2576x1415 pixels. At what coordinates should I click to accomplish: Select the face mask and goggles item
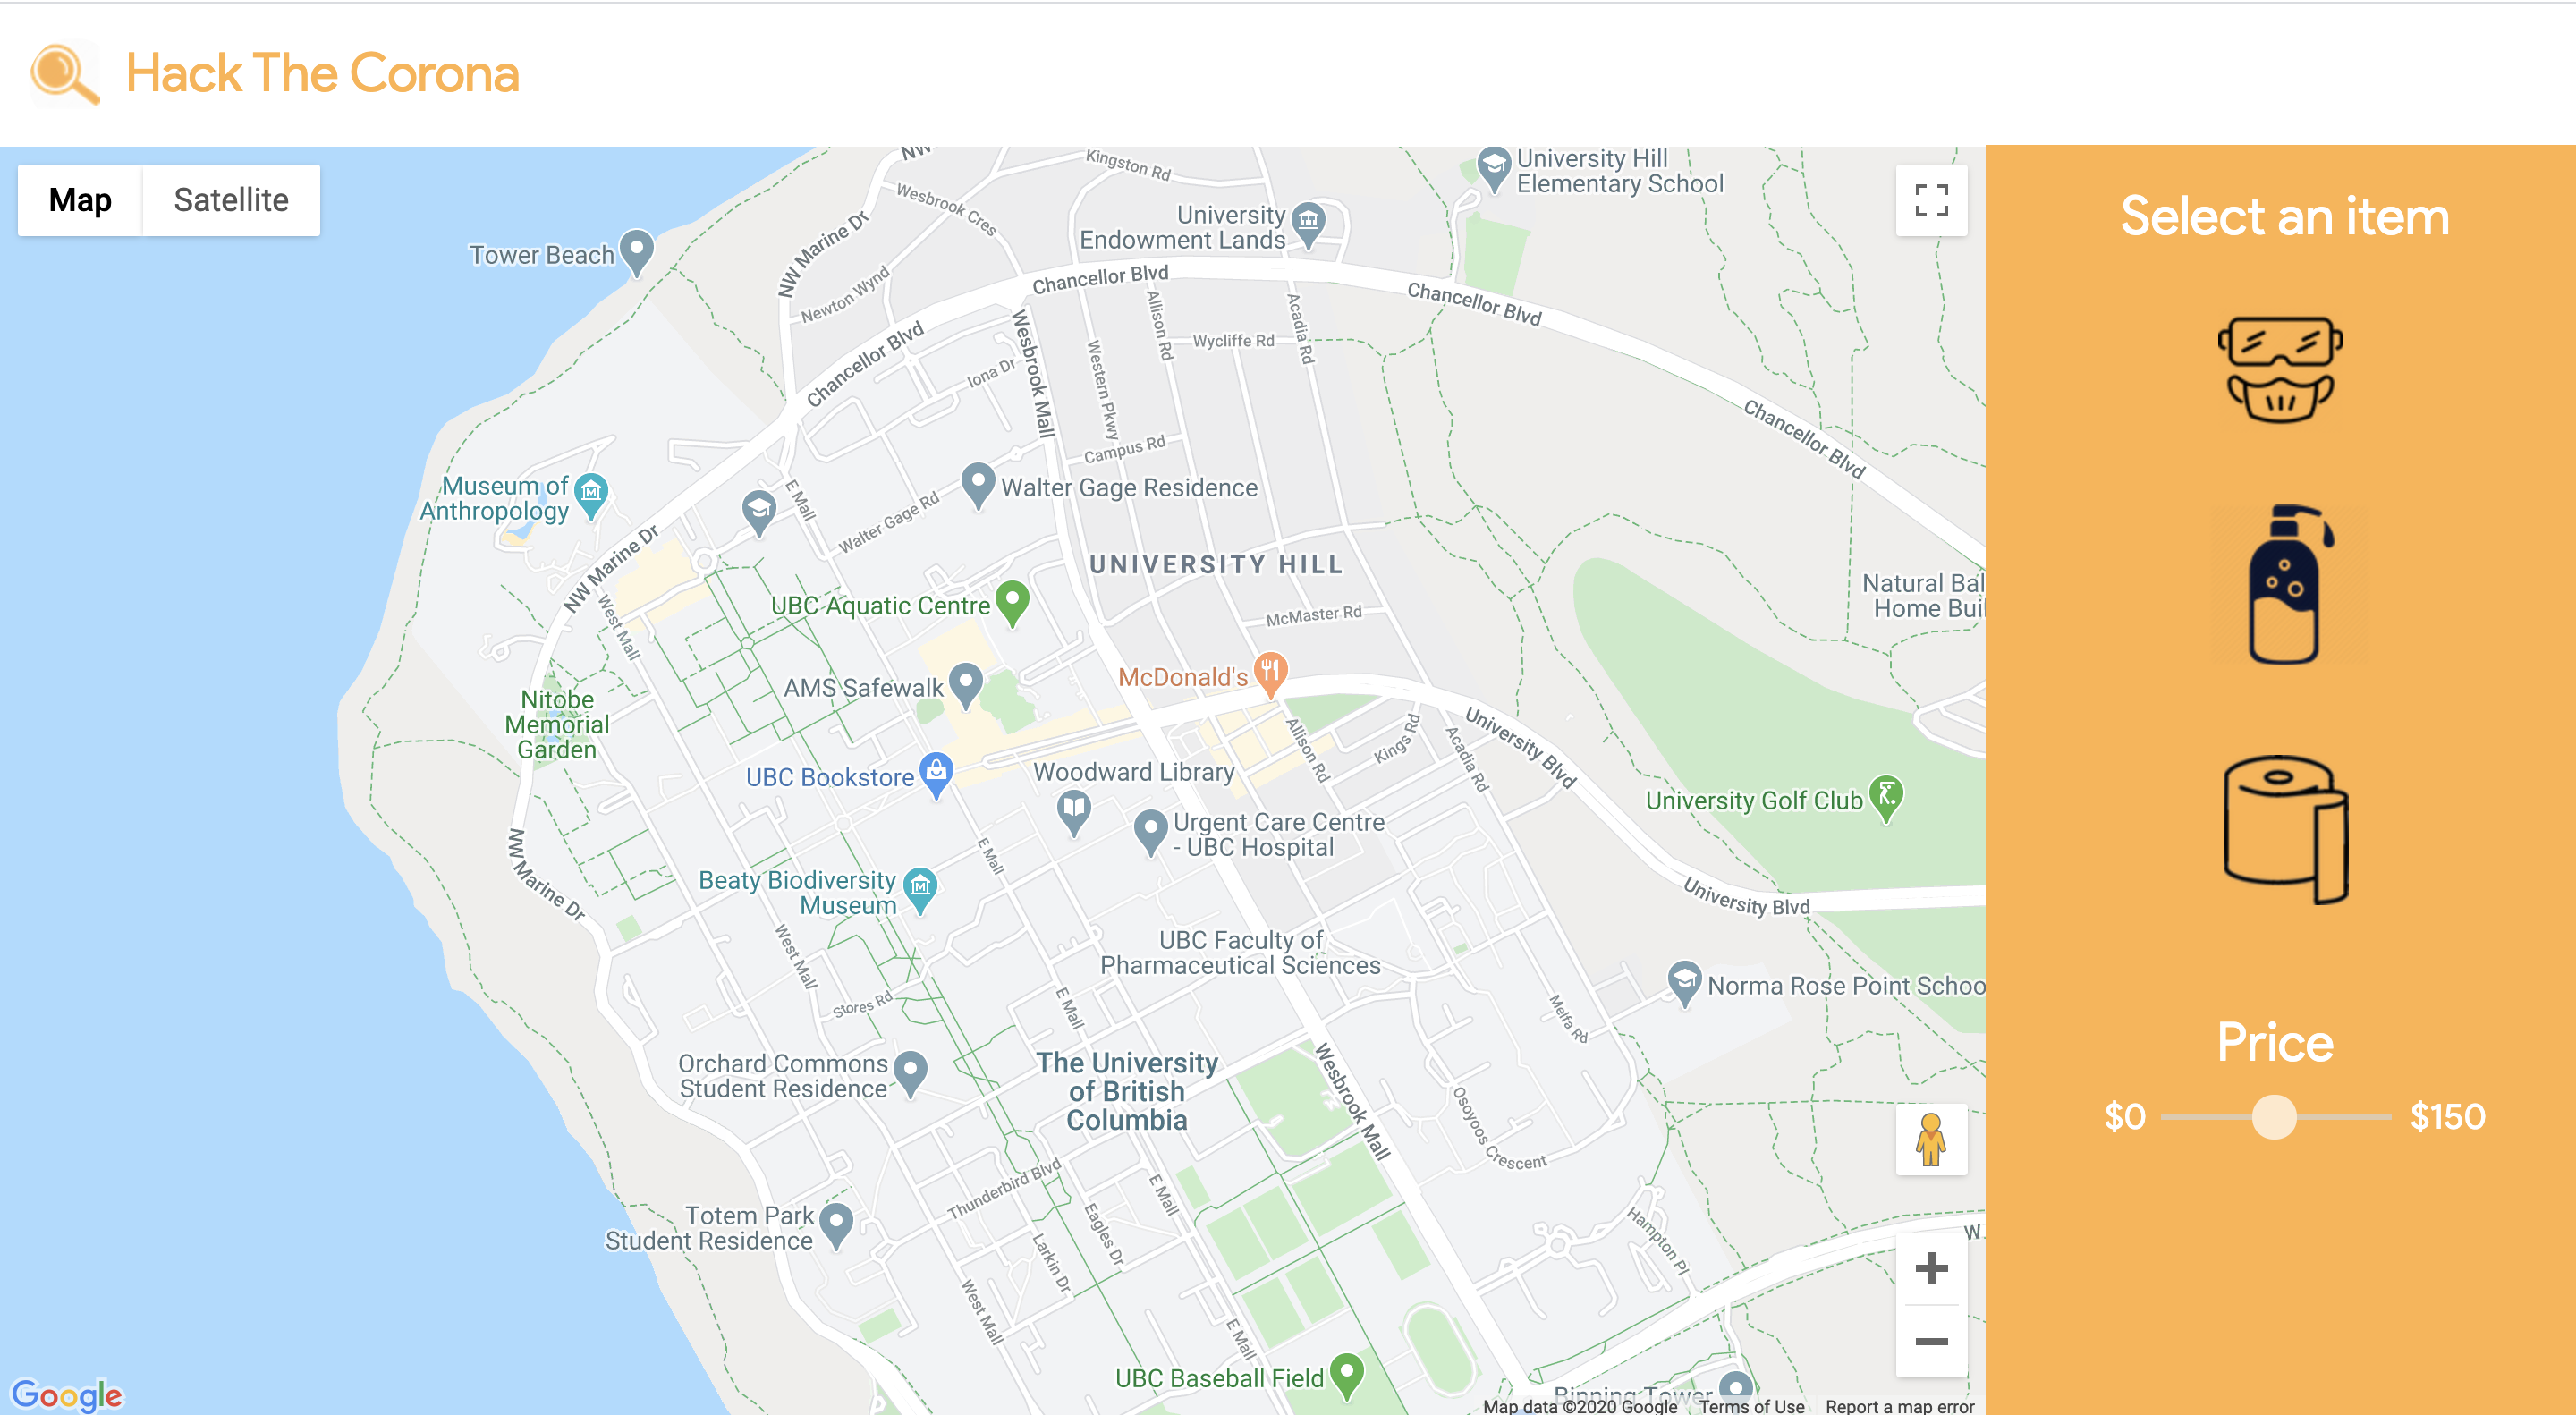(2280, 370)
